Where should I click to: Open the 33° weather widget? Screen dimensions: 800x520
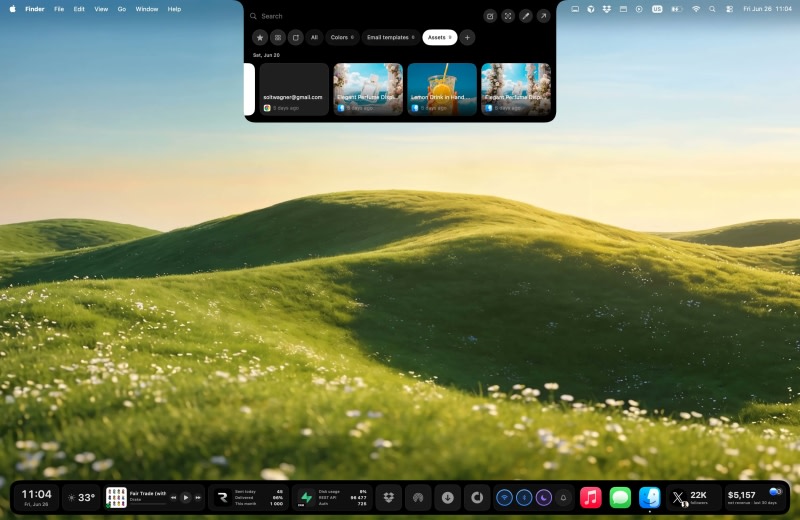[x=82, y=497]
